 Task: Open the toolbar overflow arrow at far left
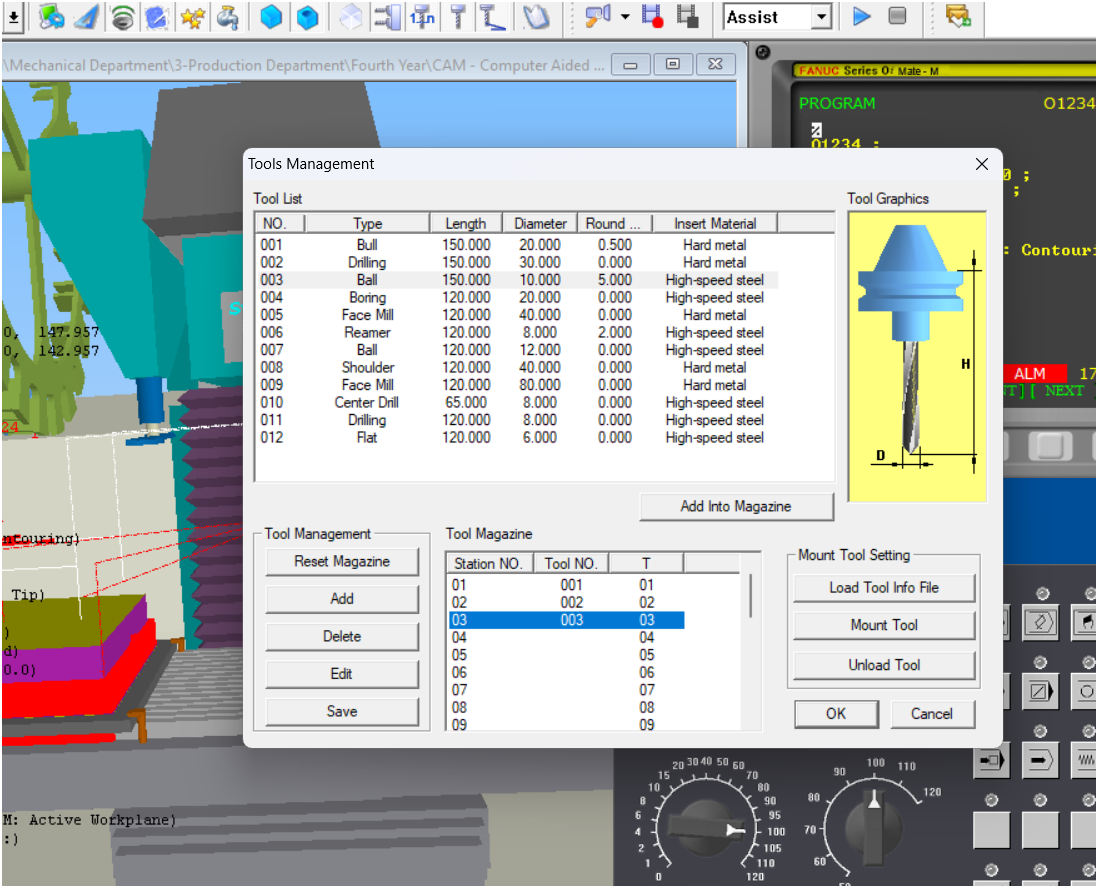point(14,17)
